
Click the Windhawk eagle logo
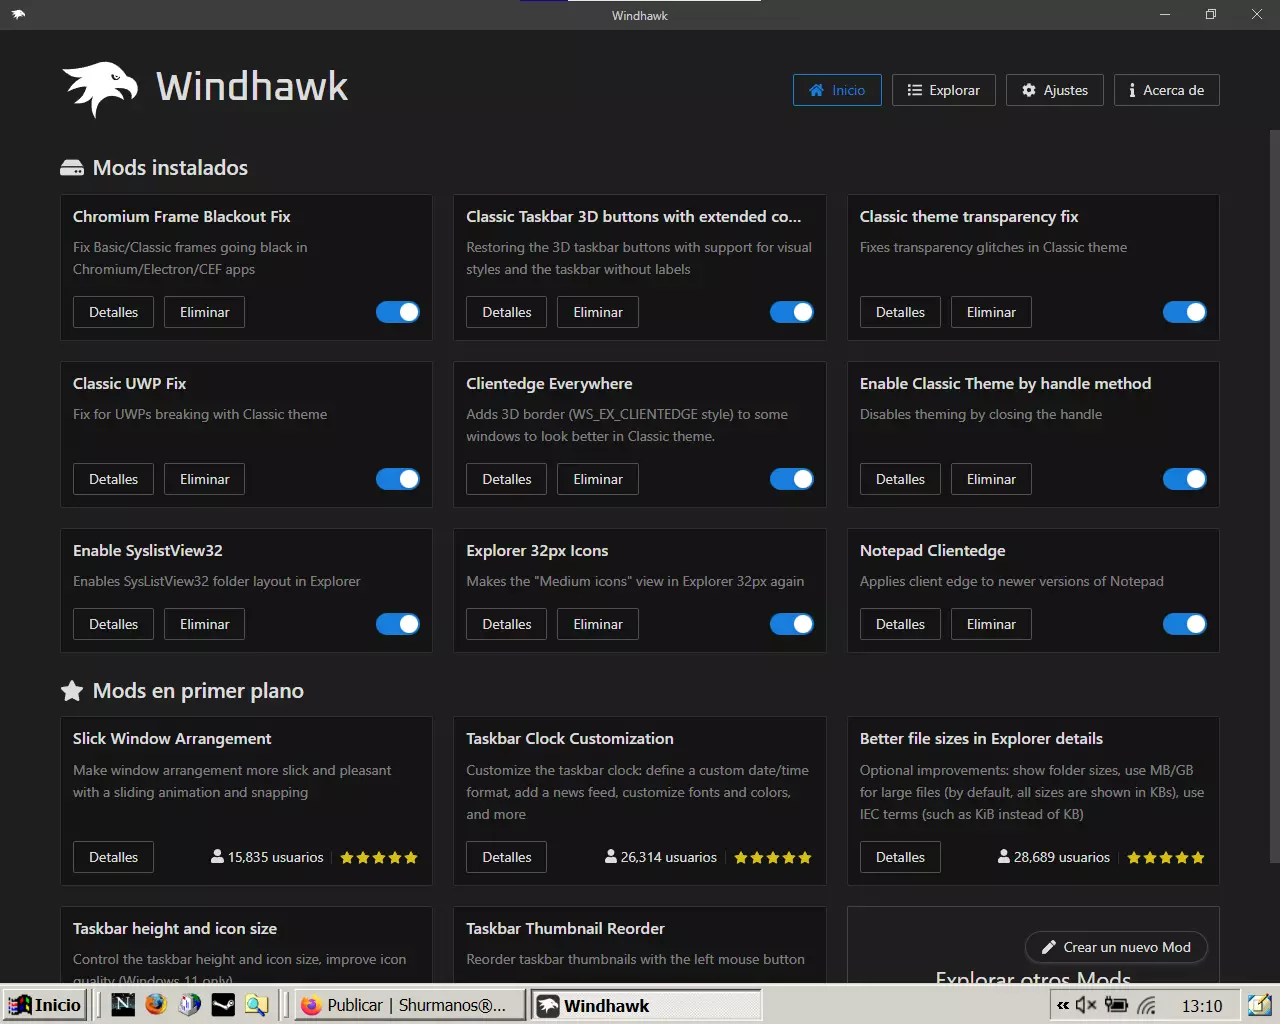click(100, 88)
